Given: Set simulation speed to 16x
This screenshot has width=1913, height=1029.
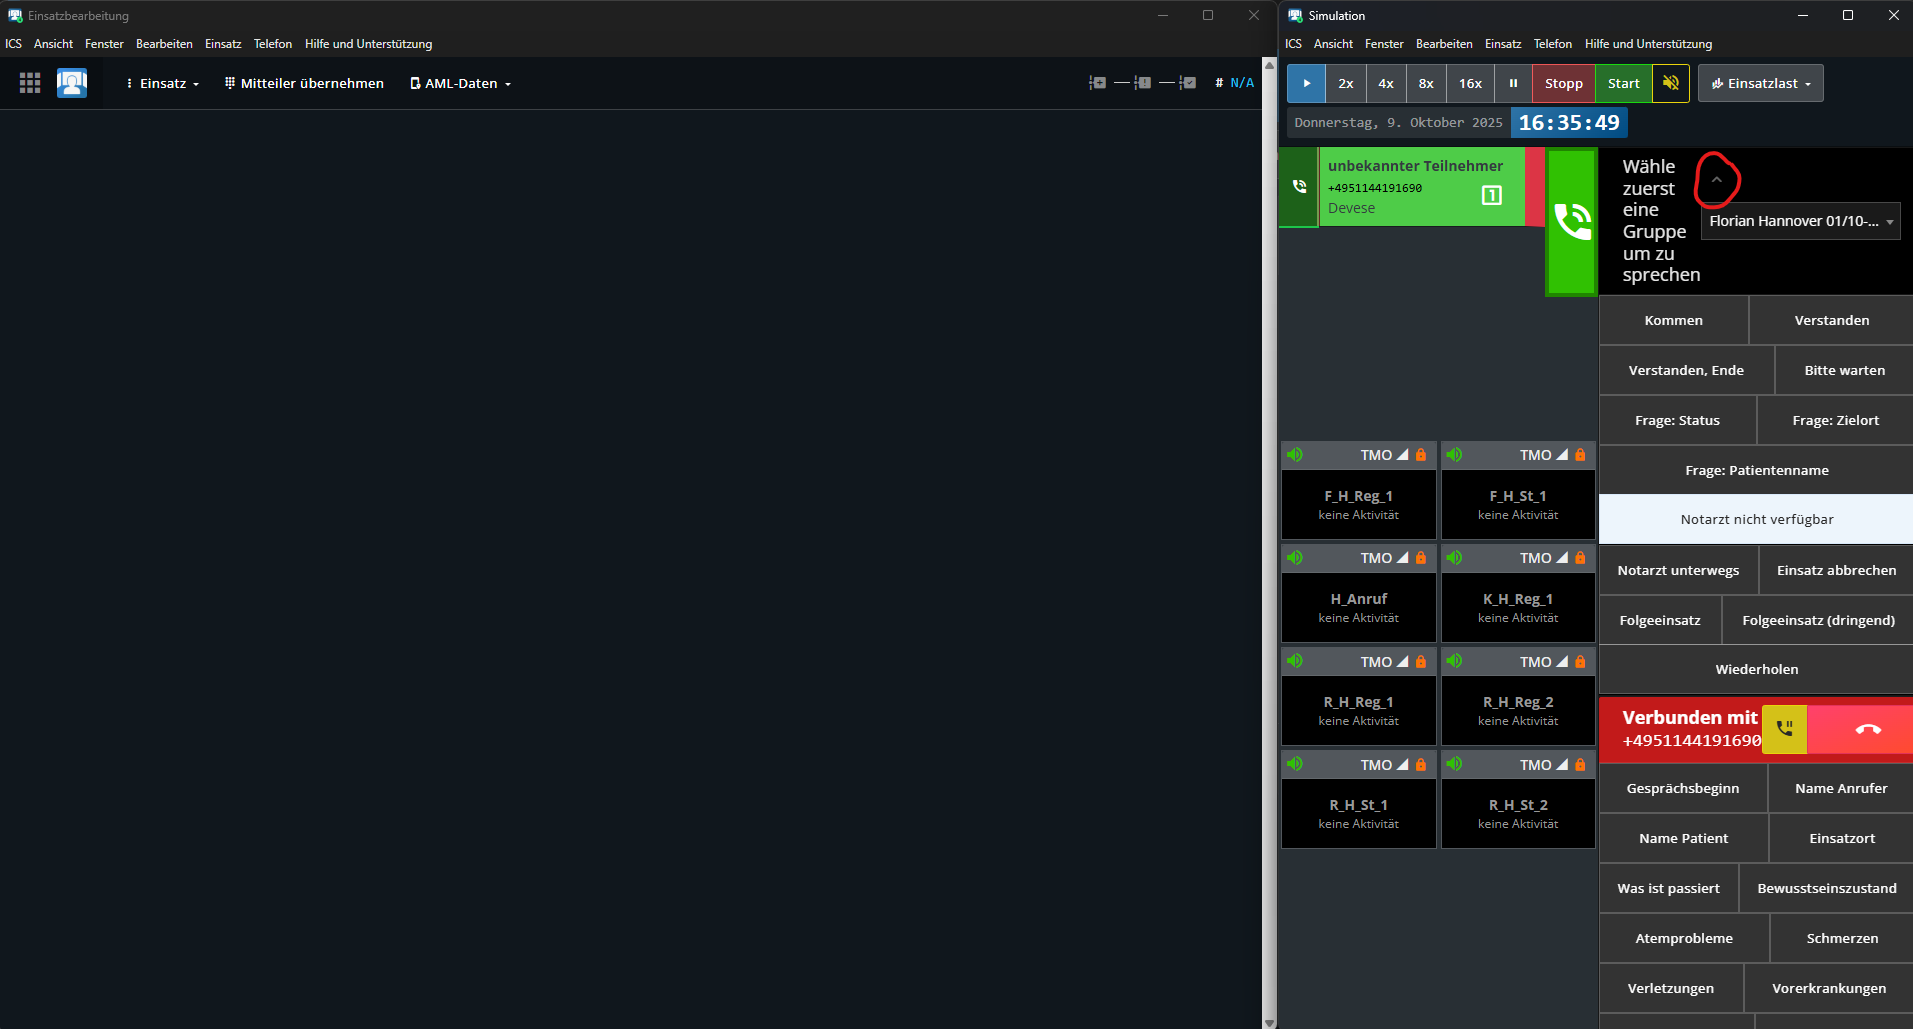Looking at the screenshot, I should click(1470, 83).
